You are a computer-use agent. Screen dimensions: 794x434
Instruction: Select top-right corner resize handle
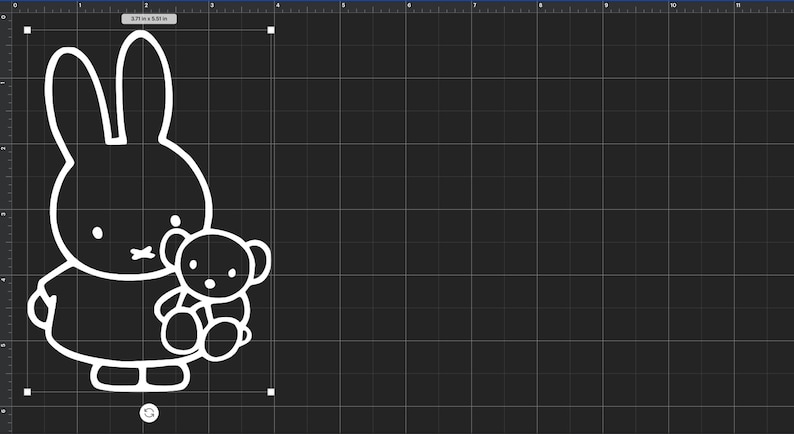(271, 30)
